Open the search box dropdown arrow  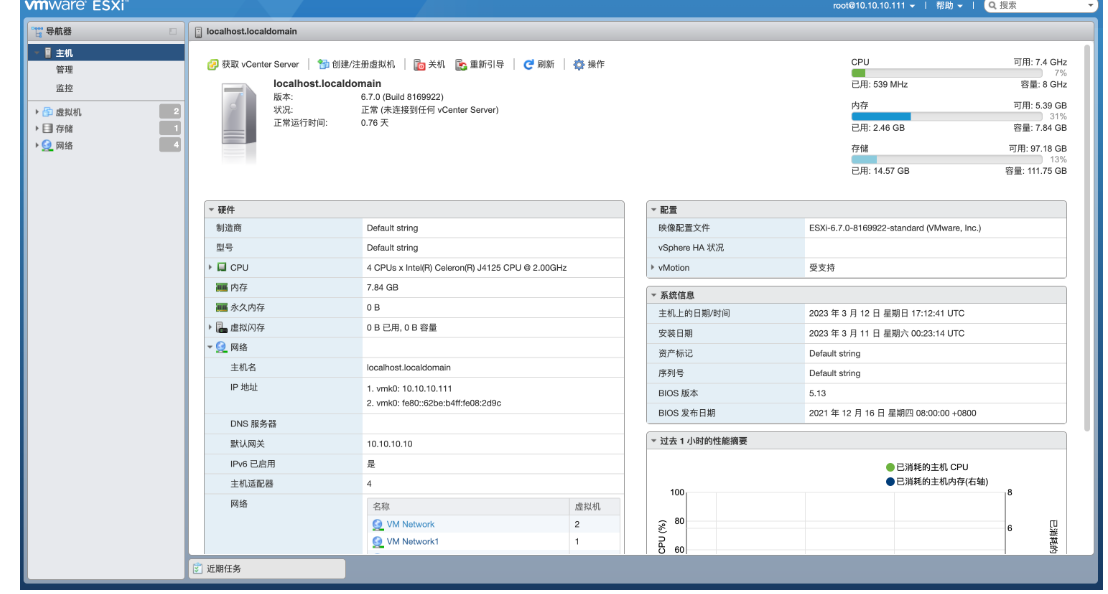(x=1090, y=6)
